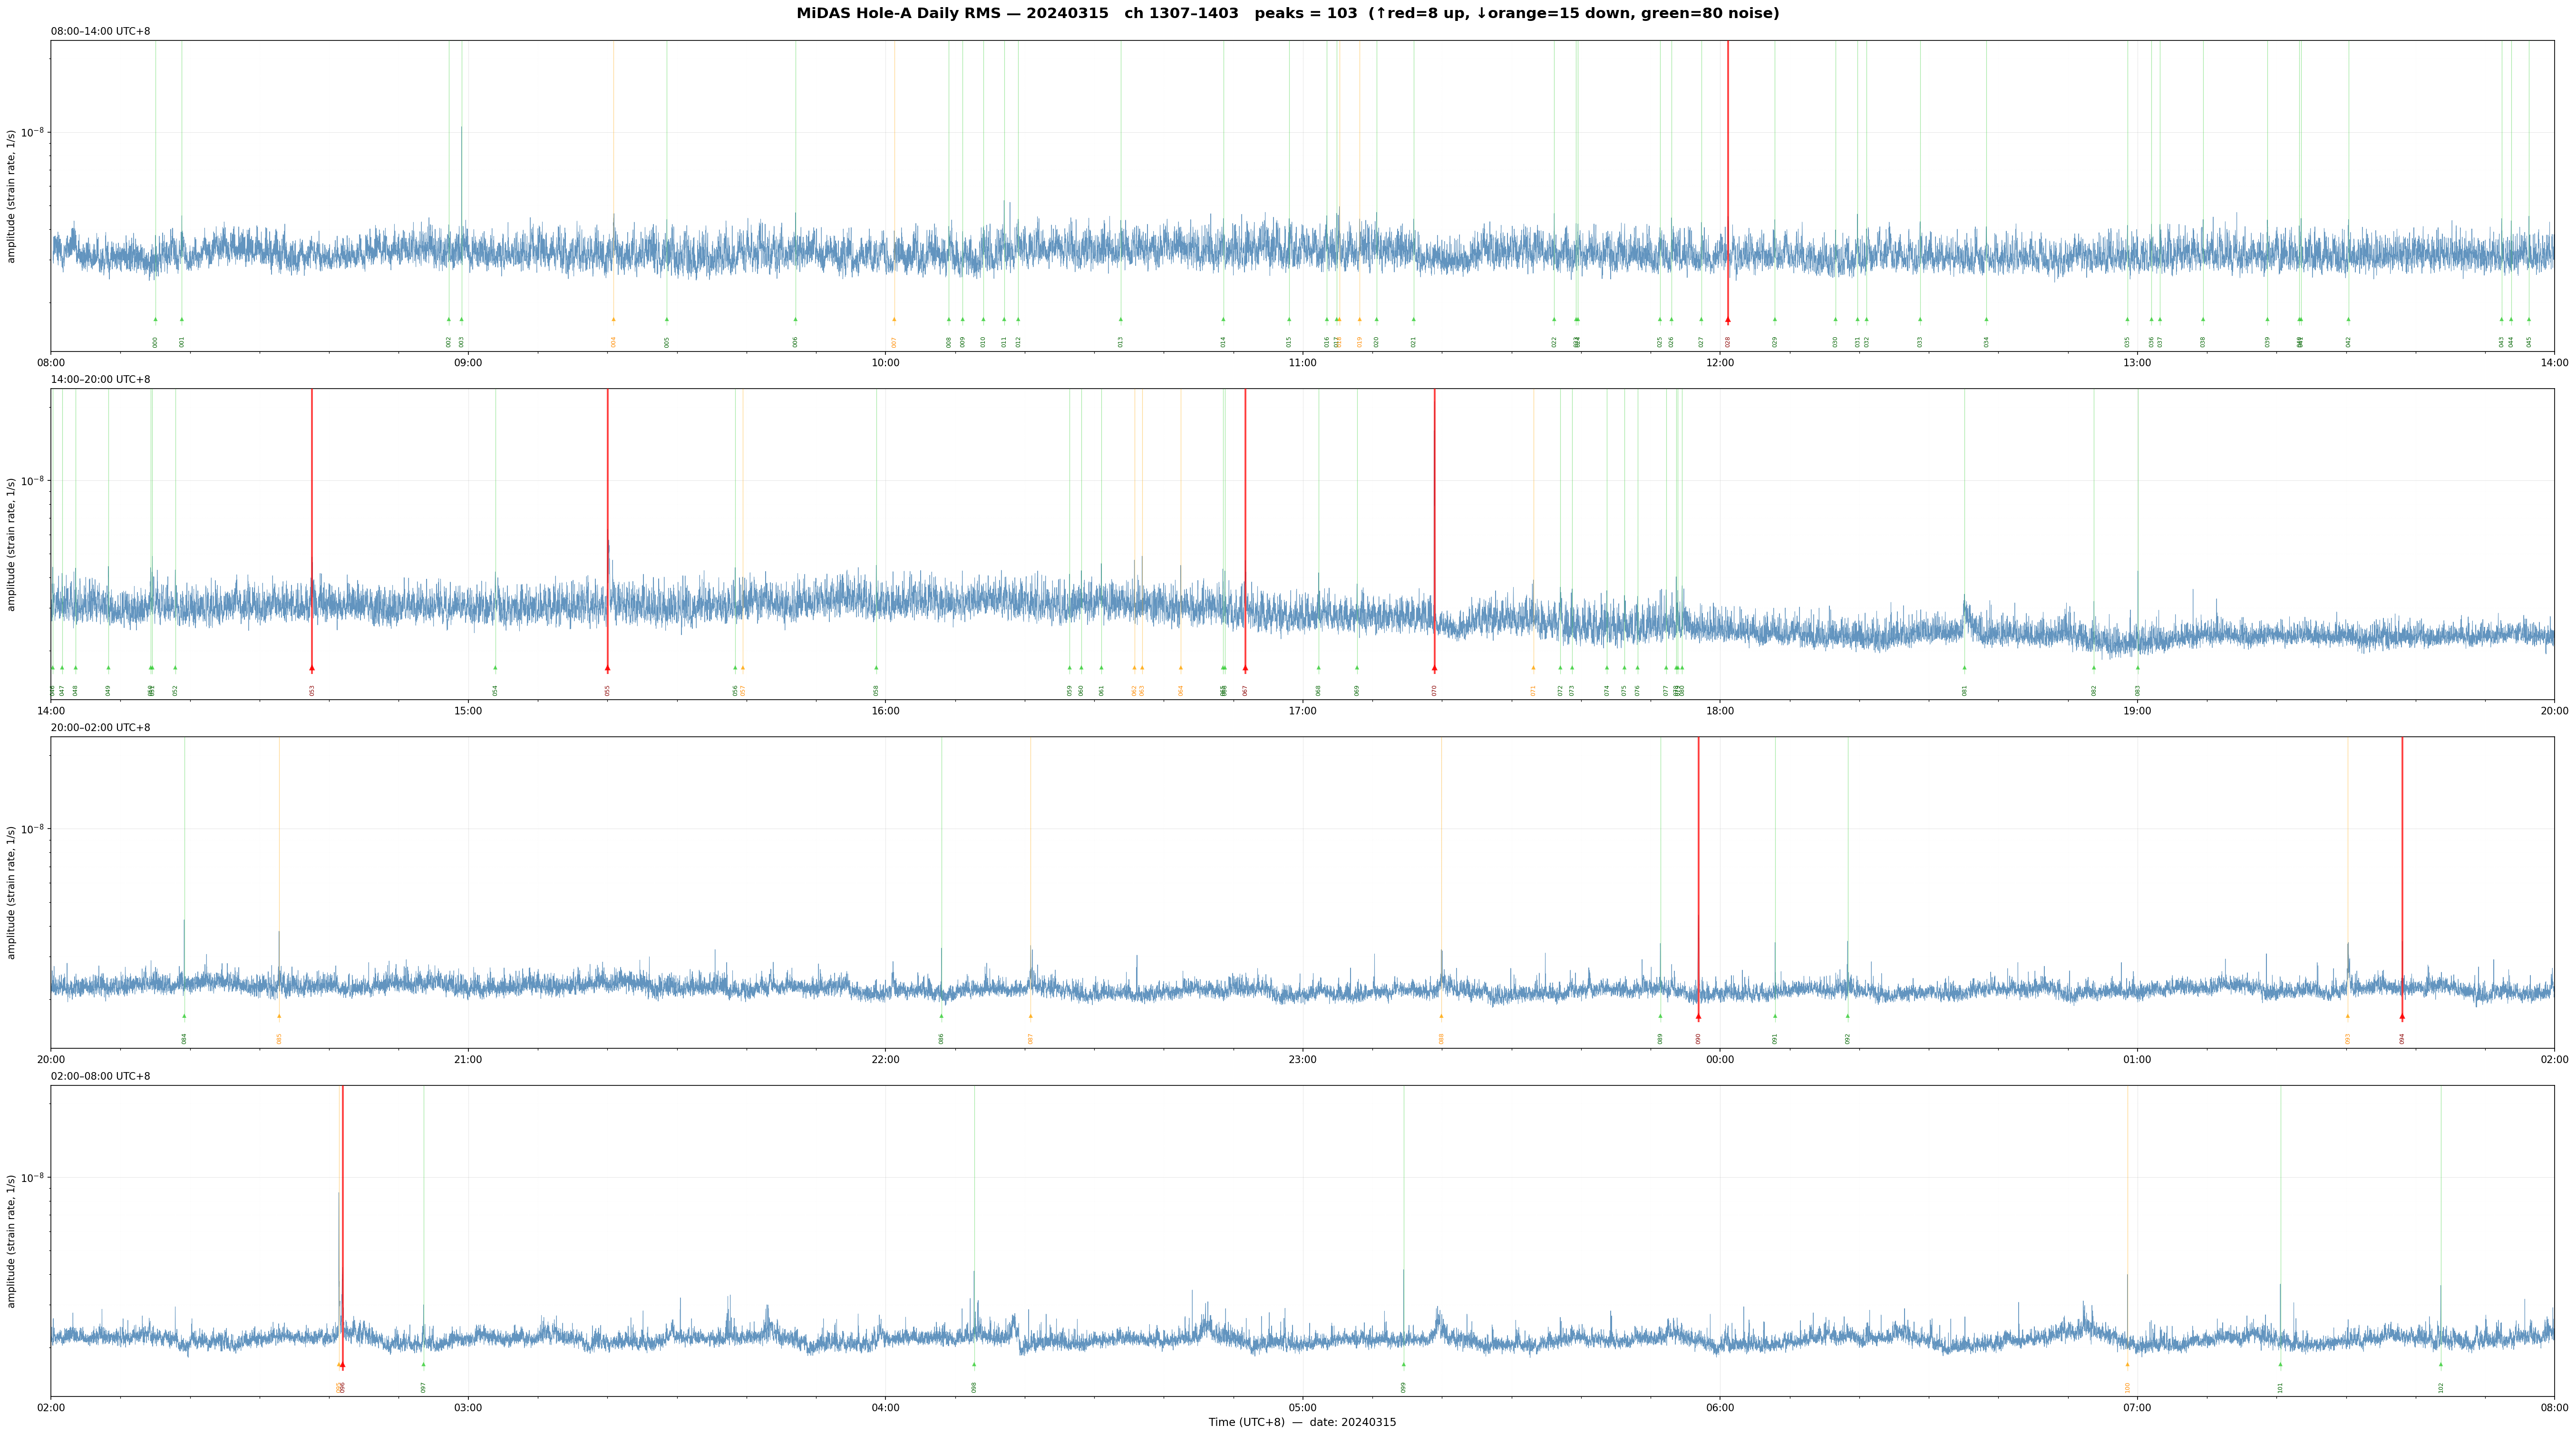Click the red peak number label 094
2576x1435 pixels.
click(x=2402, y=1038)
